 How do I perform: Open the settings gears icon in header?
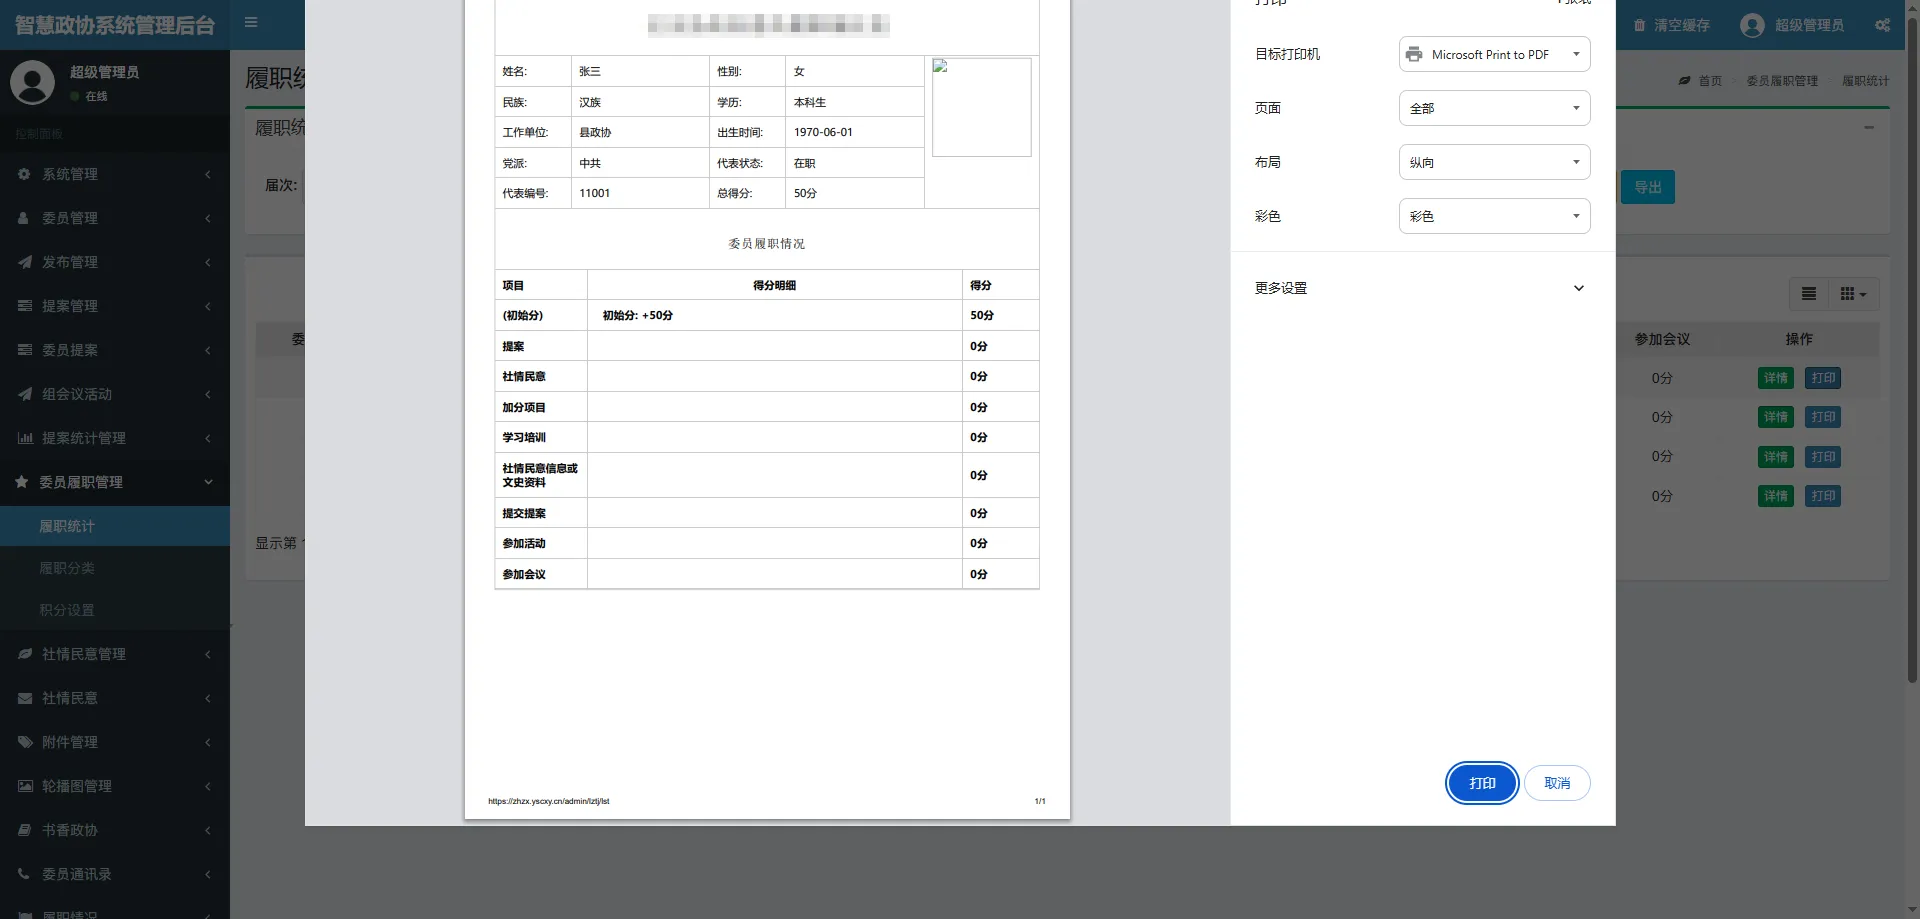click(x=1882, y=25)
